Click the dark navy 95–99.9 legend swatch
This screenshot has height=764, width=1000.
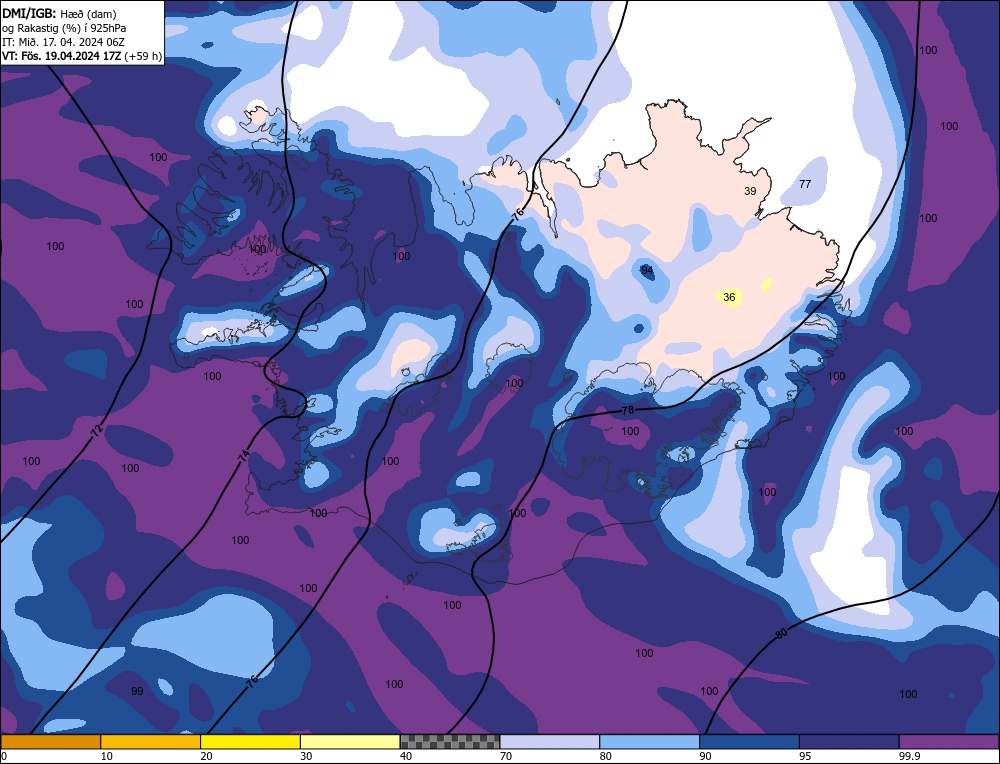point(849,741)
